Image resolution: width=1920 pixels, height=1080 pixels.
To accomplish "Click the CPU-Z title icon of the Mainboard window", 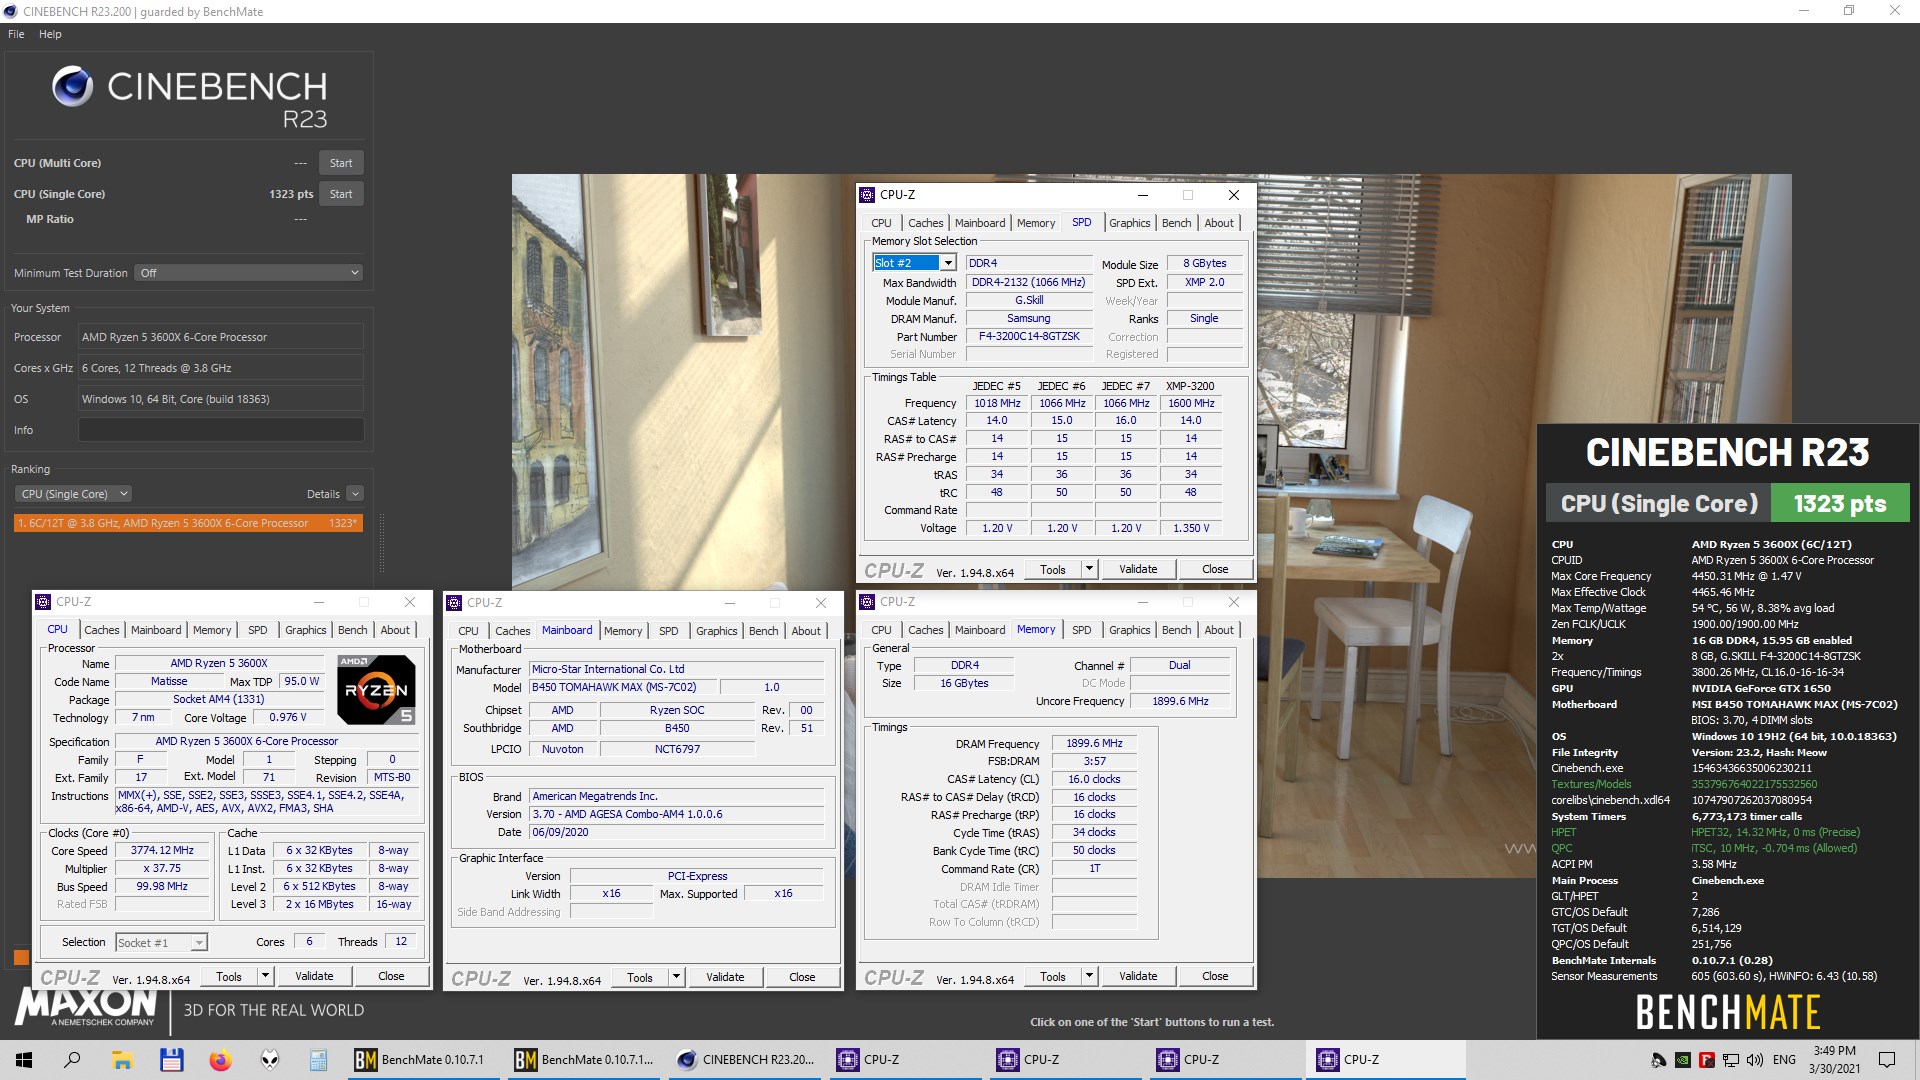I will tap(454, 603).
